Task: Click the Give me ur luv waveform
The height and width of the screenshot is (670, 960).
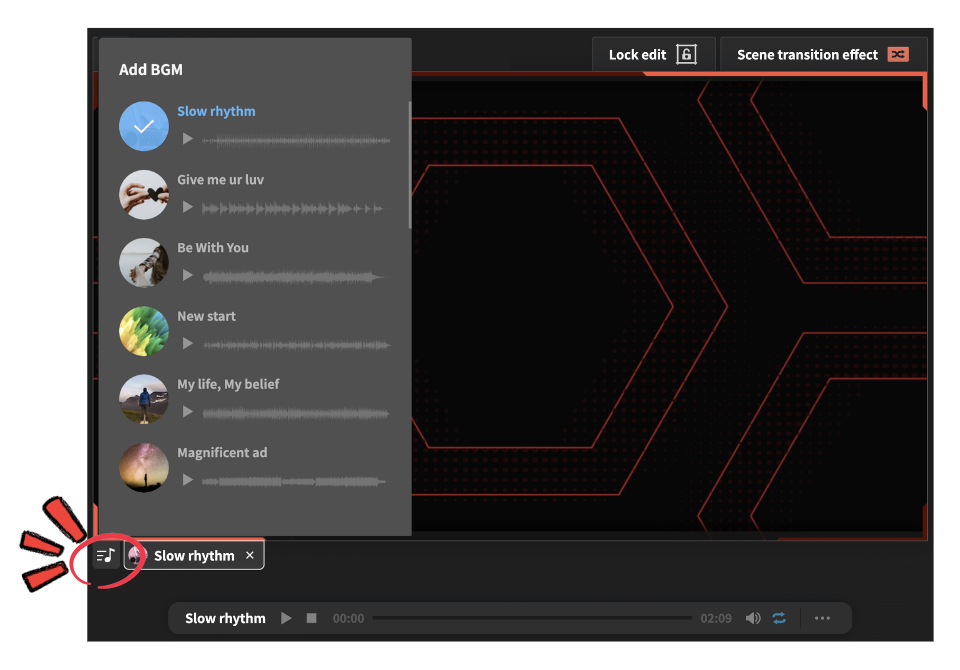Action: [x=293, y=209]
